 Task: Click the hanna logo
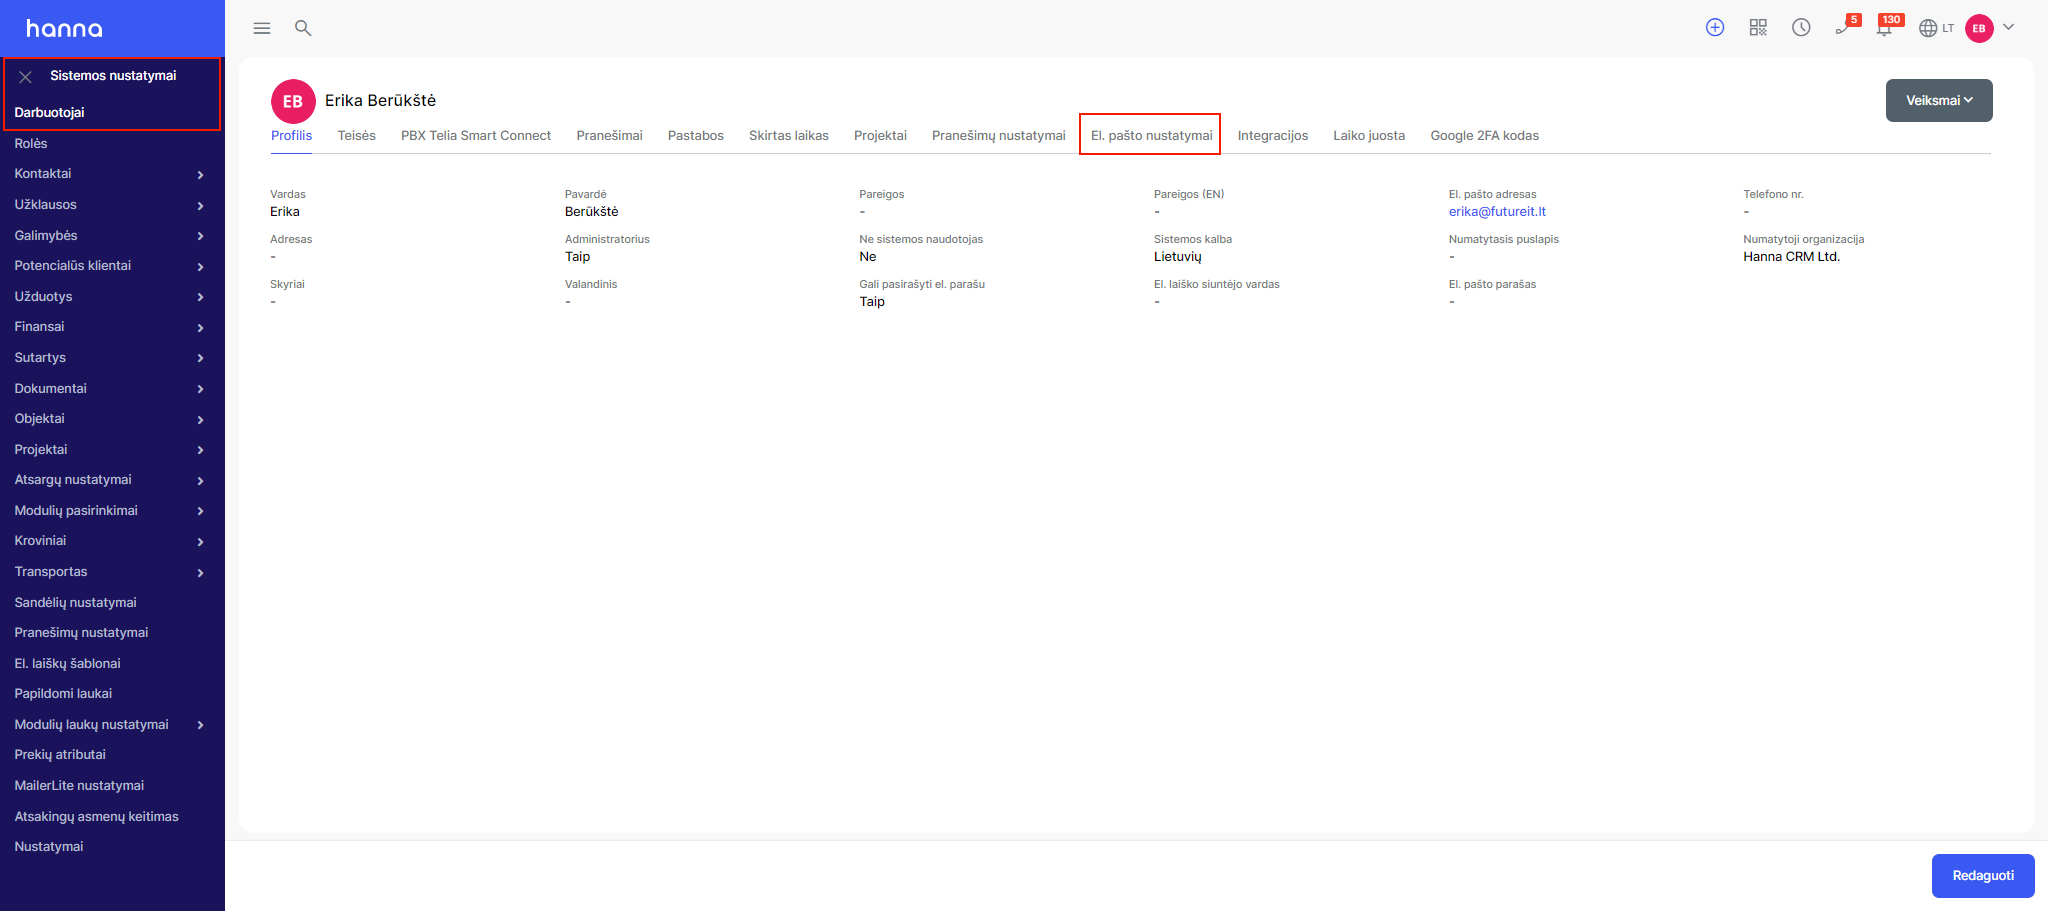[x=64, y=29]
